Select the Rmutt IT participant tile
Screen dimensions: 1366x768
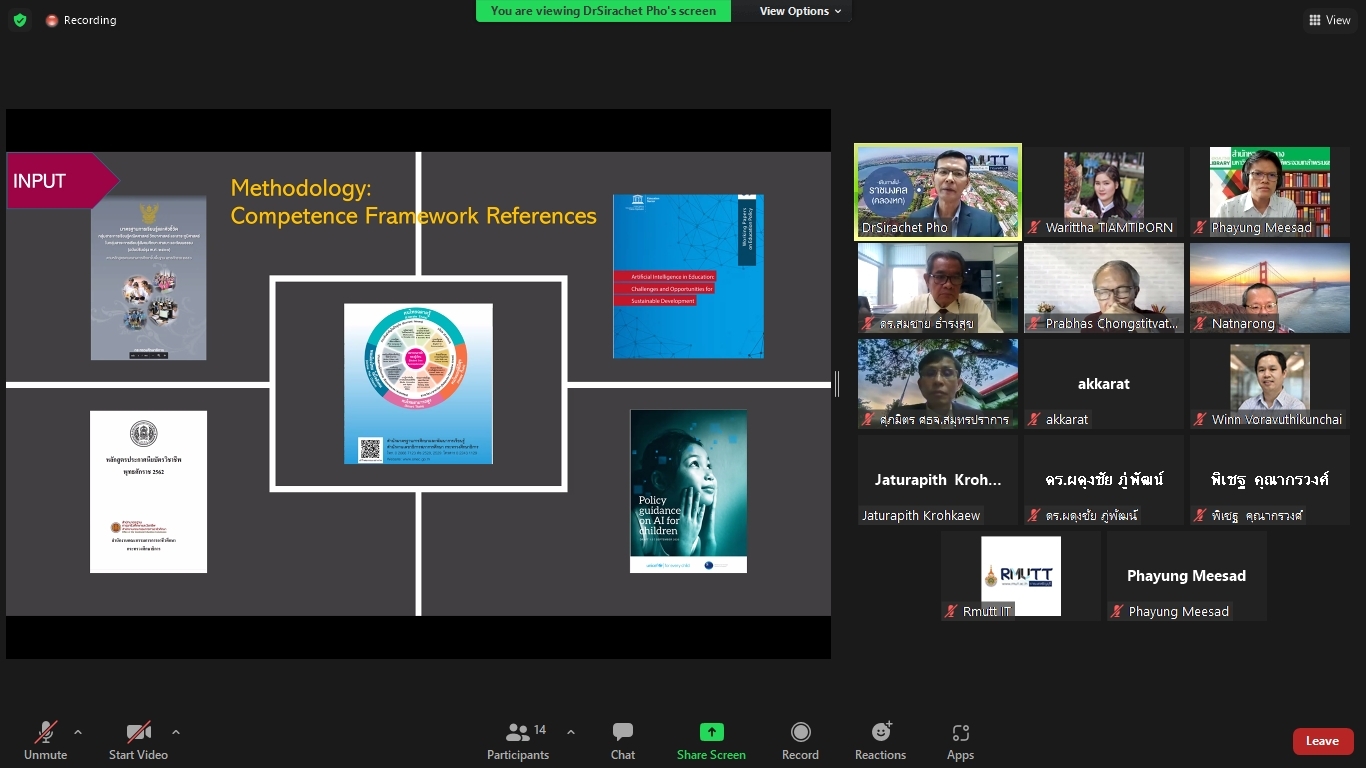click(x=1020, y=576)
